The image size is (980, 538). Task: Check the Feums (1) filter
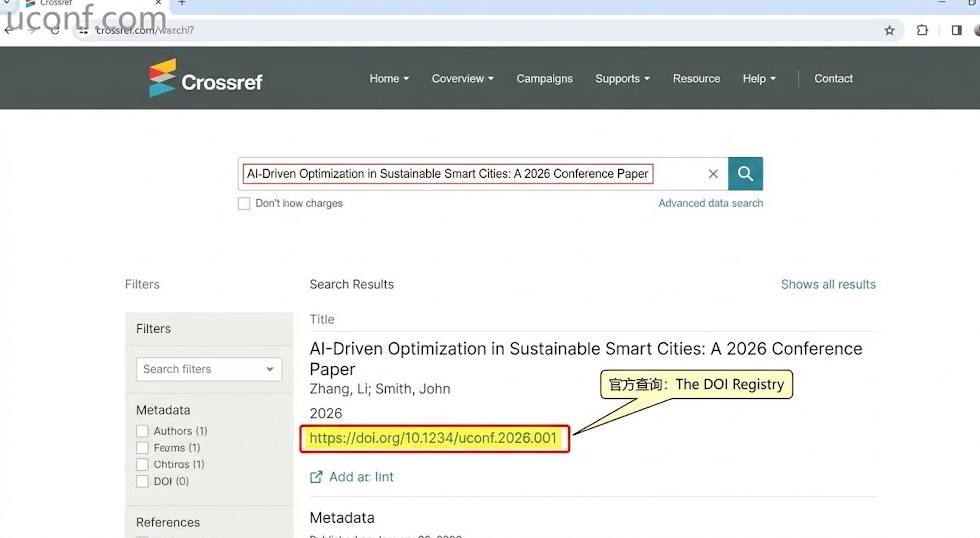142,448
